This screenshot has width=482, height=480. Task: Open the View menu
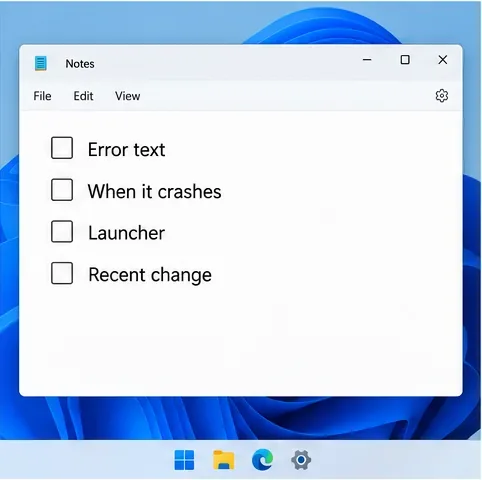click(128, 96)
